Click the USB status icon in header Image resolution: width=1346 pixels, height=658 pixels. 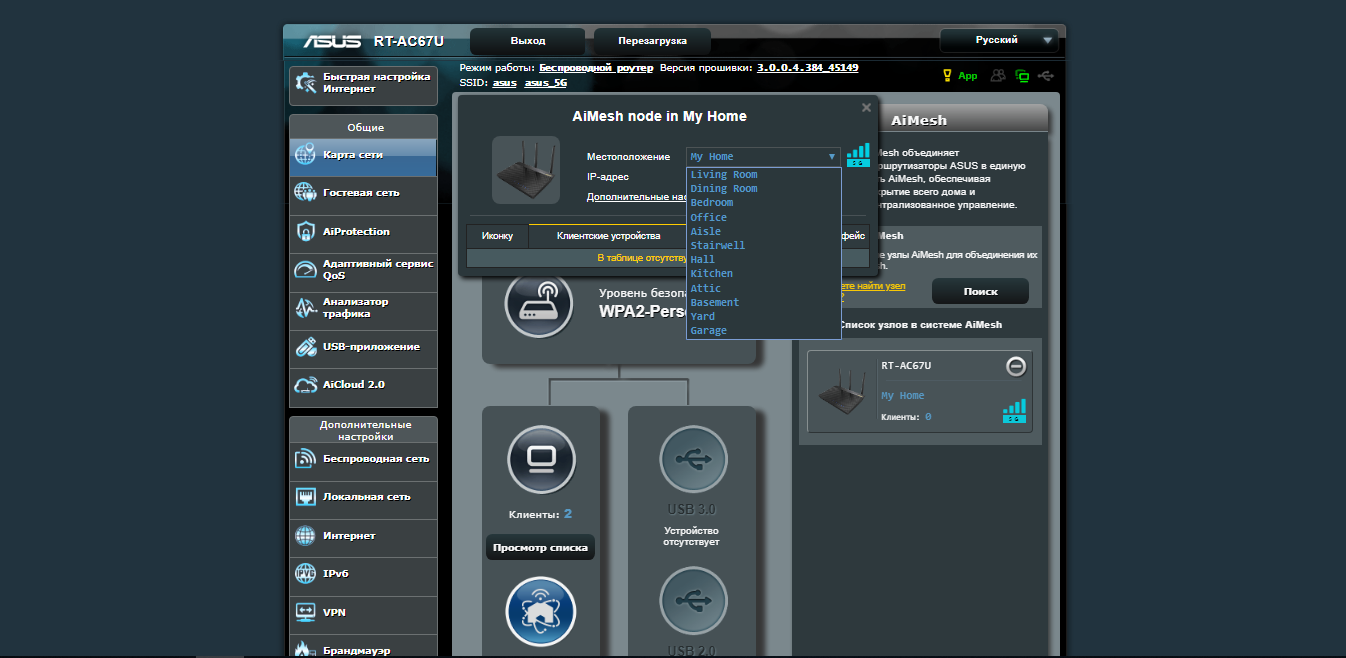tap(1046, 76)
